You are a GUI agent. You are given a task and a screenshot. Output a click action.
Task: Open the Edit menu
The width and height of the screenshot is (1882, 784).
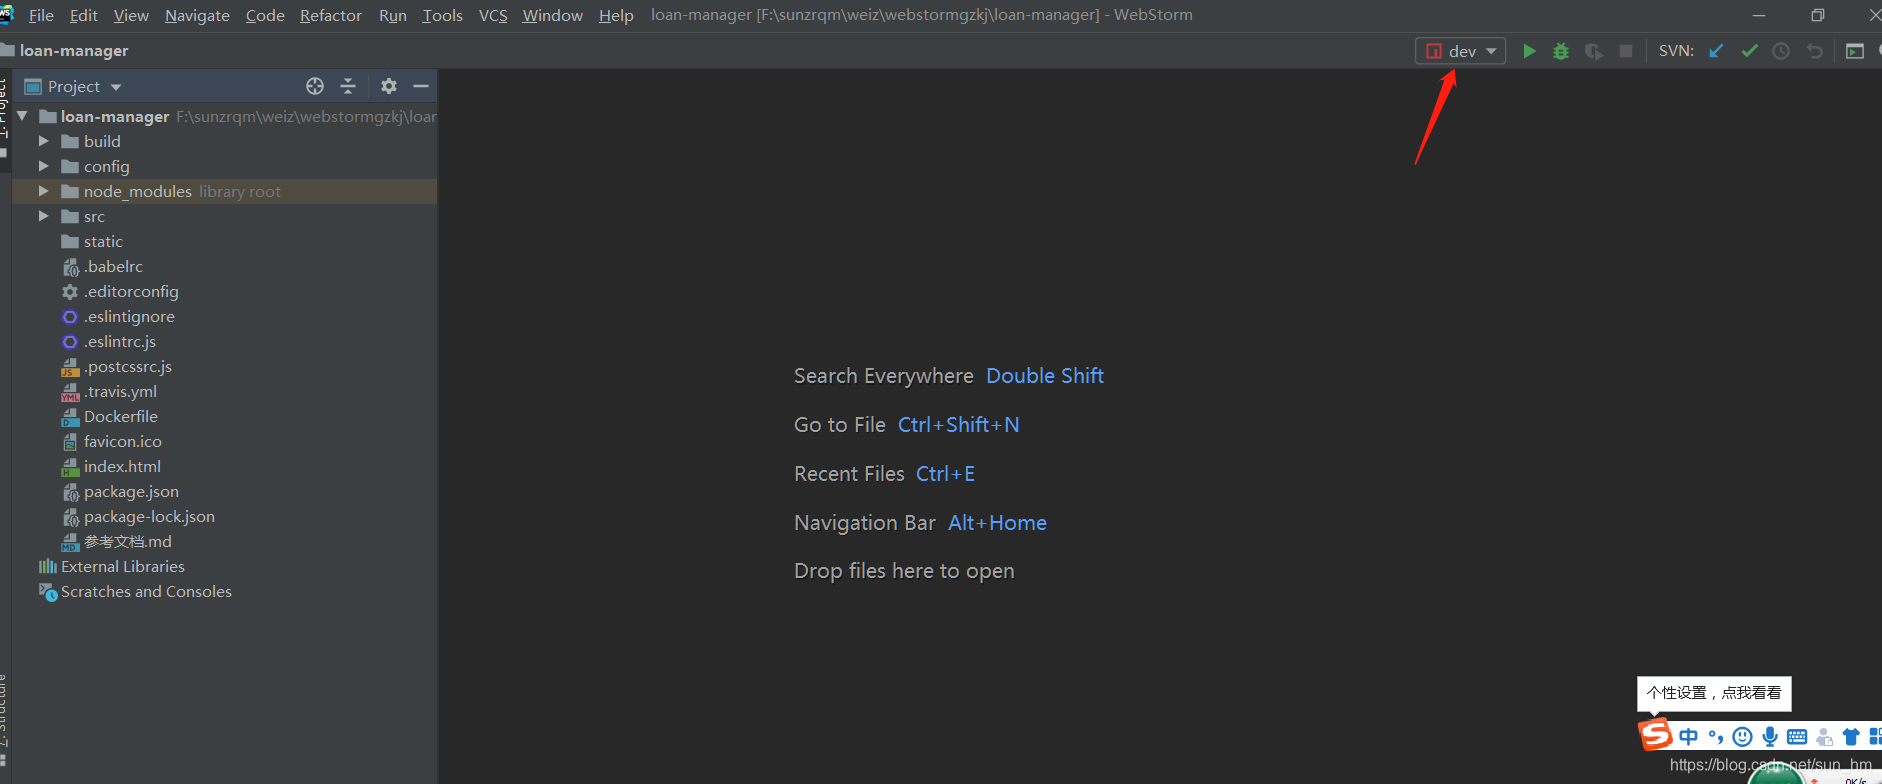[84, 15]
